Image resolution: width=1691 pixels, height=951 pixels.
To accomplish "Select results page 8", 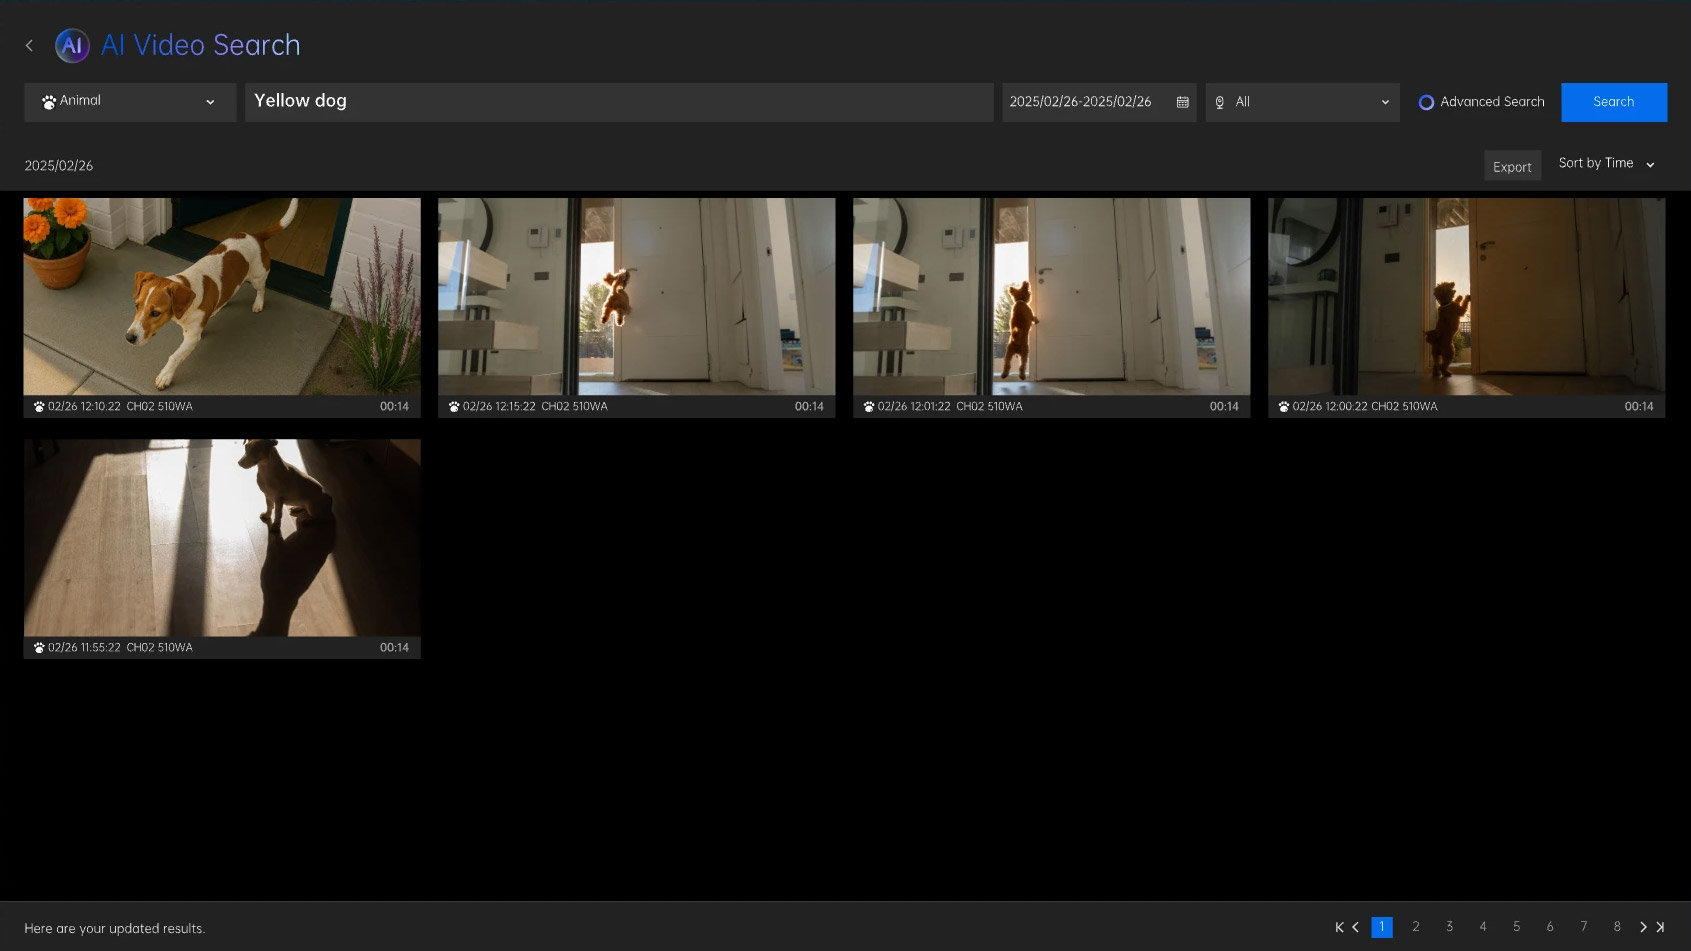I will 1617,927.
